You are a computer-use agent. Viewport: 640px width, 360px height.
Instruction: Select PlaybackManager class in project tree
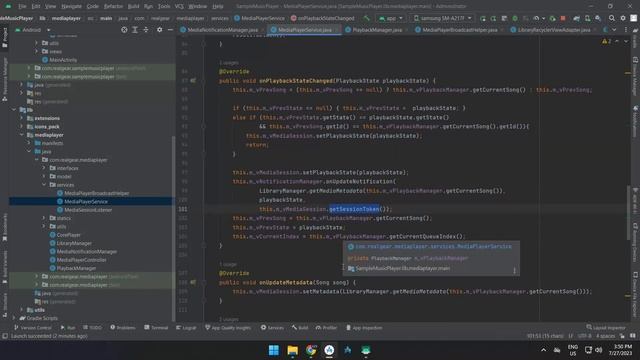click(76, 268)
